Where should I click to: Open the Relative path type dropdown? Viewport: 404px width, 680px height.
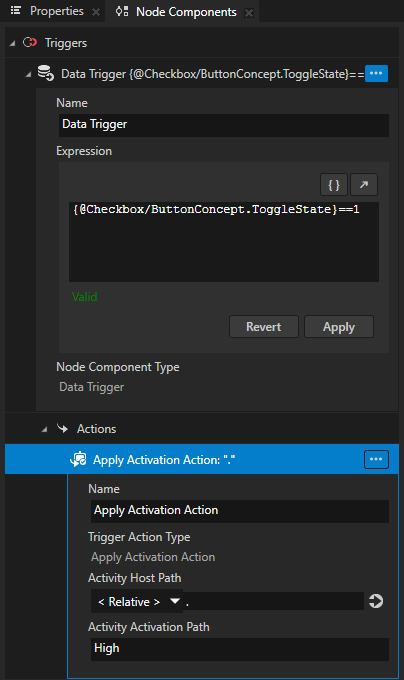137,601
